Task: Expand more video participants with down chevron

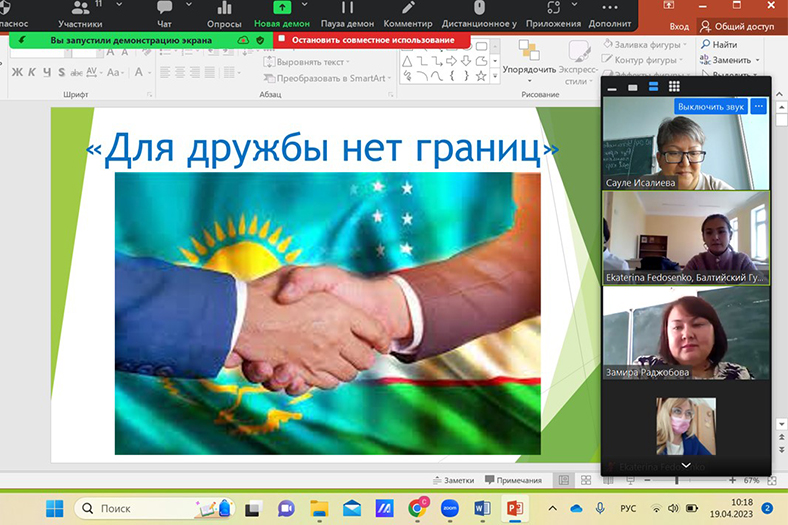Action: [x=686, y=466]
